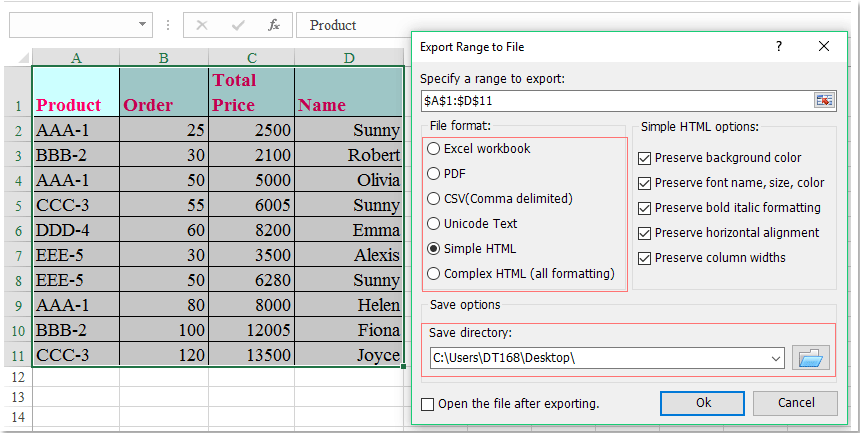Screen dimensions: 860x433
Task: Click order cell with value 100
Action: (x=164, y=330)
